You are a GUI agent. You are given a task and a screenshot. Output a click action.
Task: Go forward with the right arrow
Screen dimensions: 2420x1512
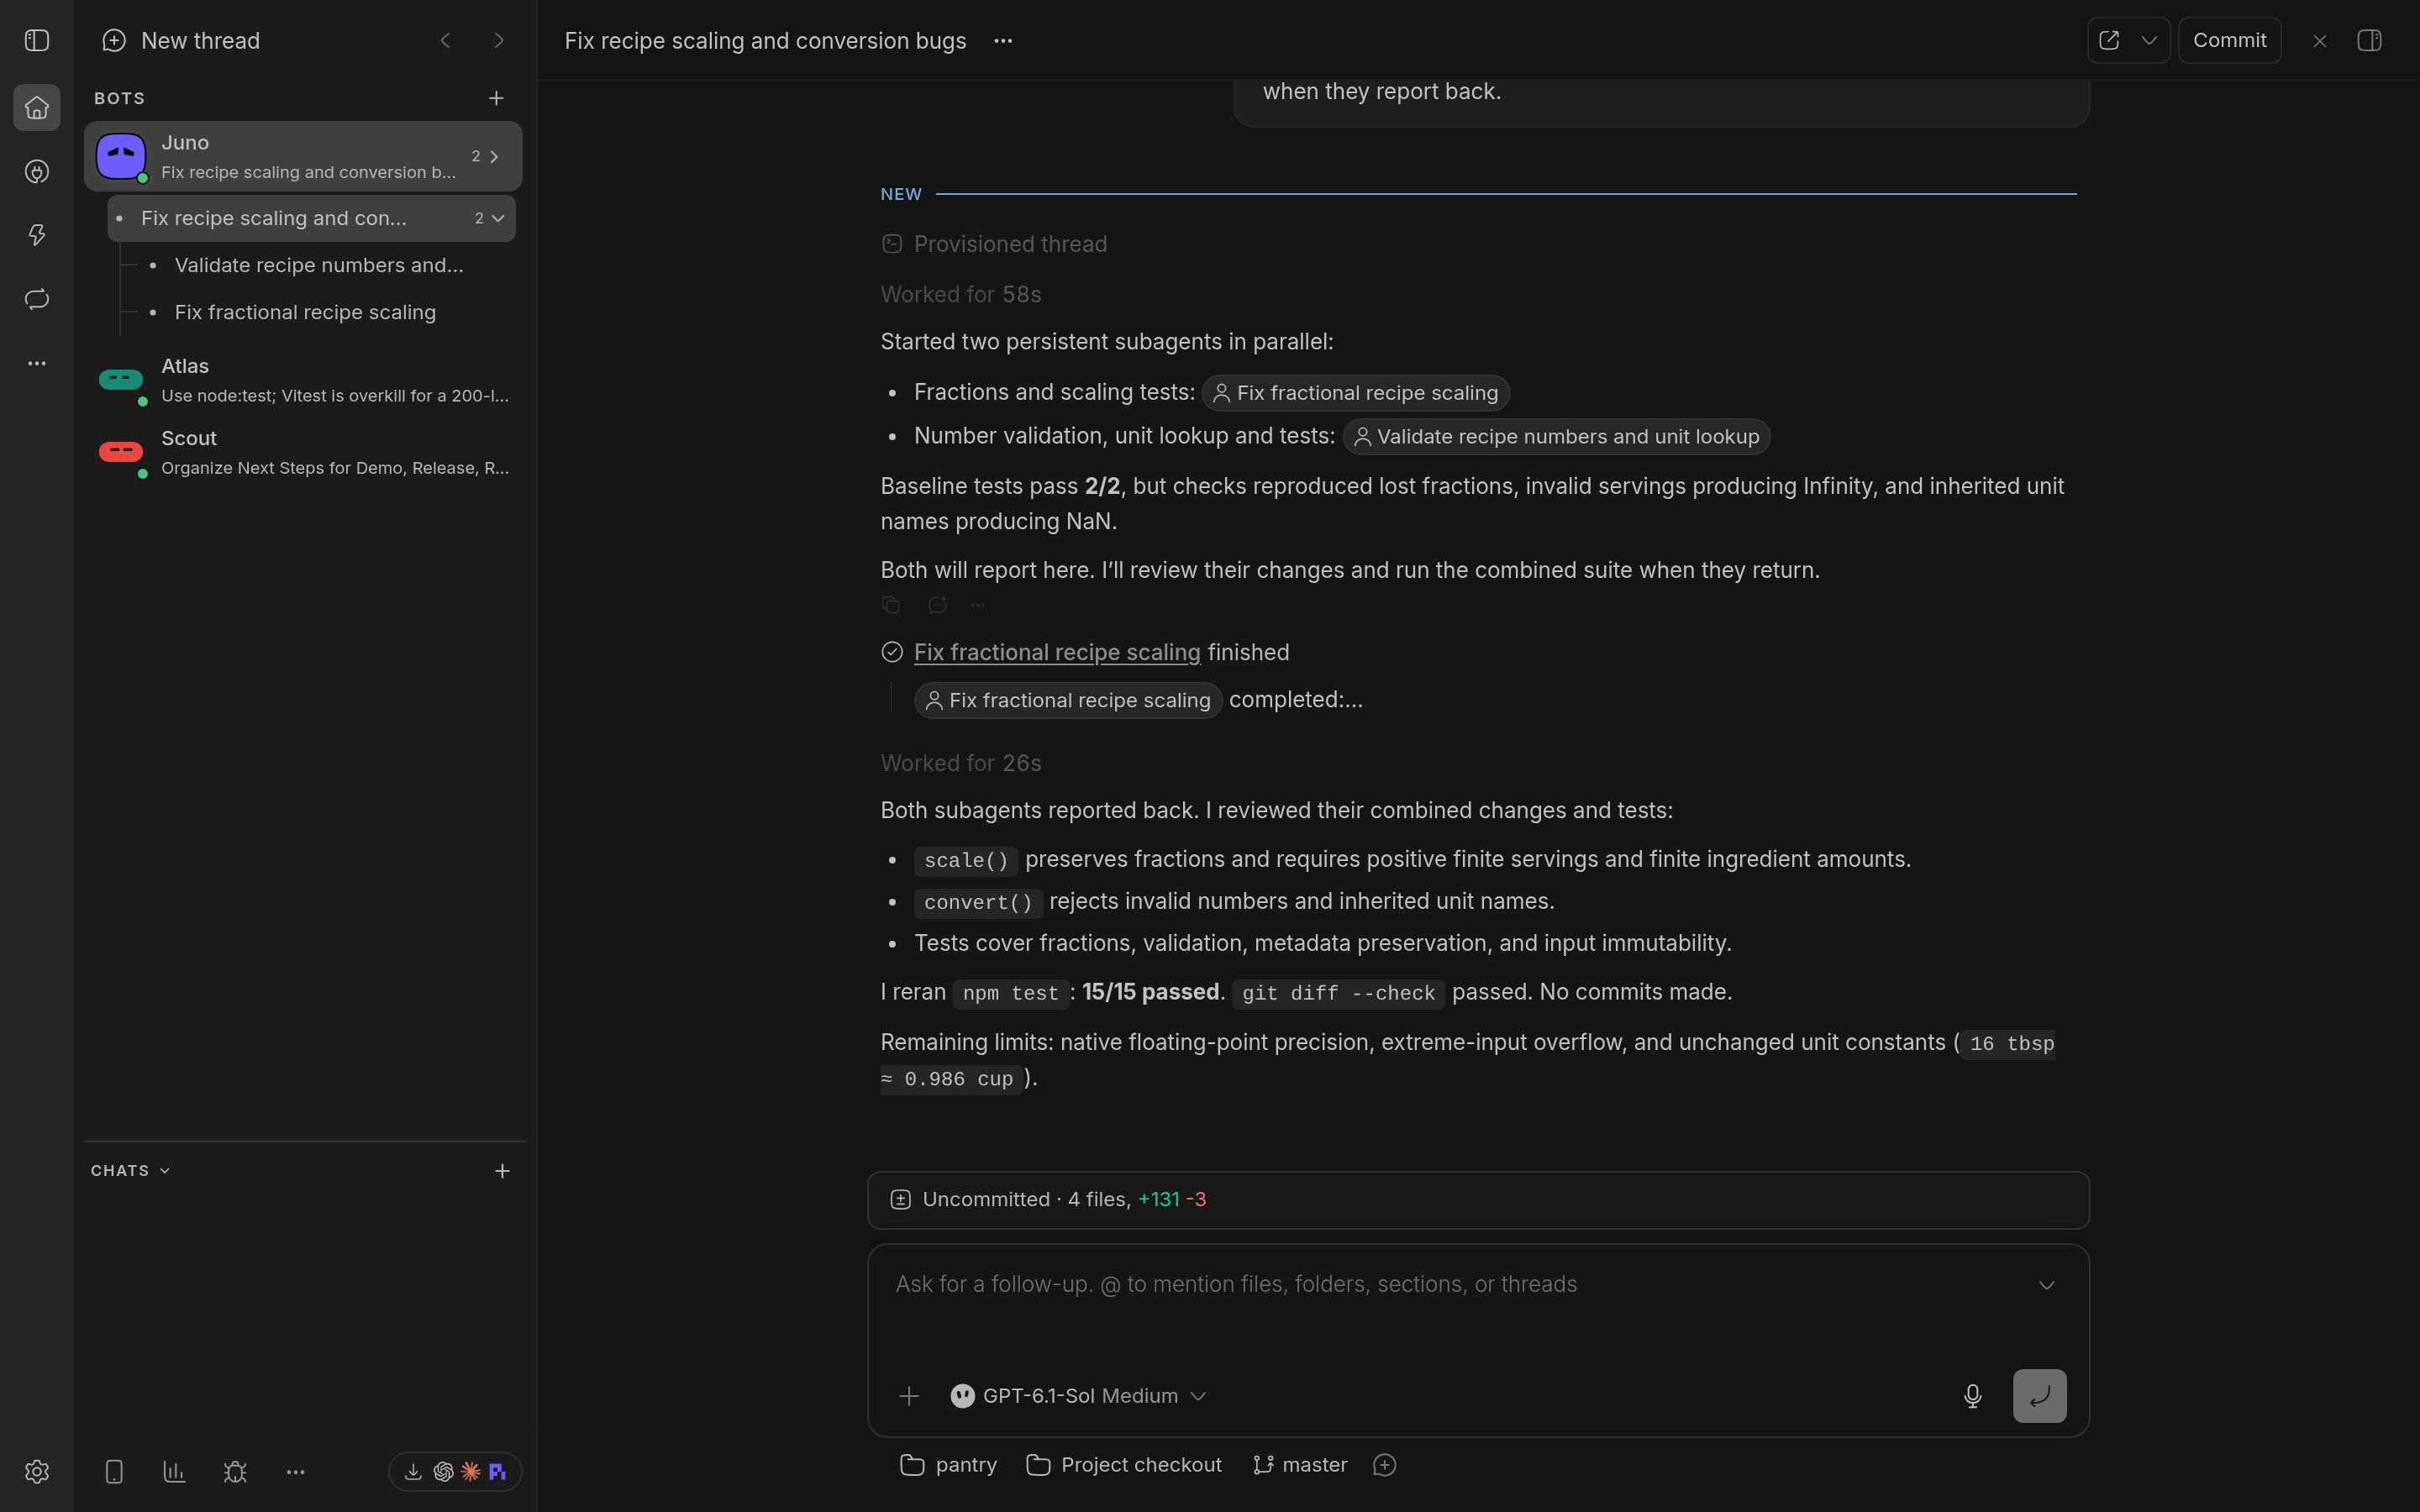[498, 40]
